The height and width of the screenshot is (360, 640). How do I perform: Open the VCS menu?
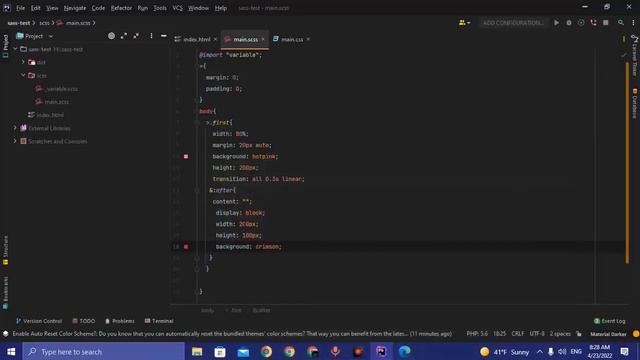[177, 8]
